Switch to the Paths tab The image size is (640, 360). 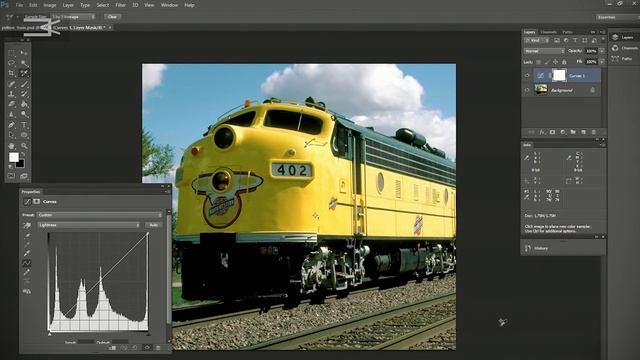point(567,32)
